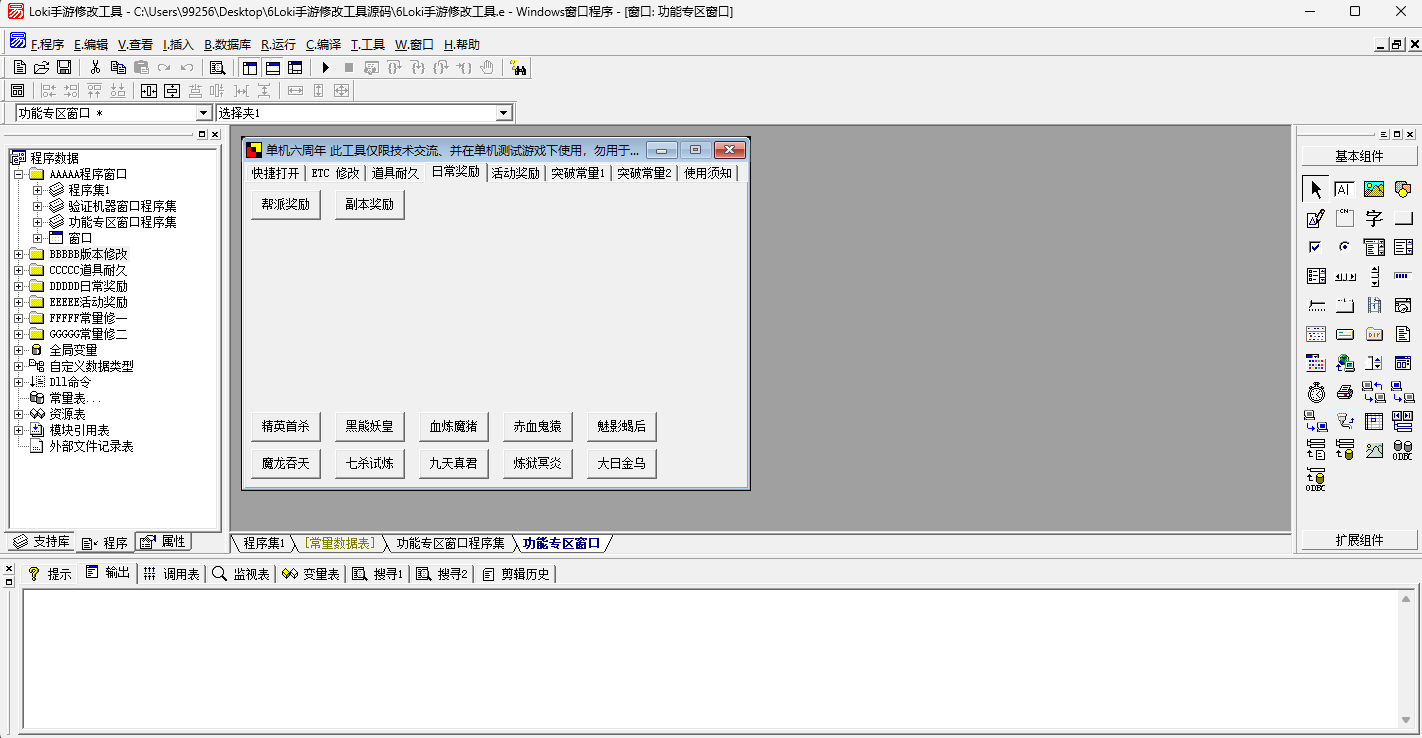
Task: Select the check box component in palette
Action: pos(1316,247)
